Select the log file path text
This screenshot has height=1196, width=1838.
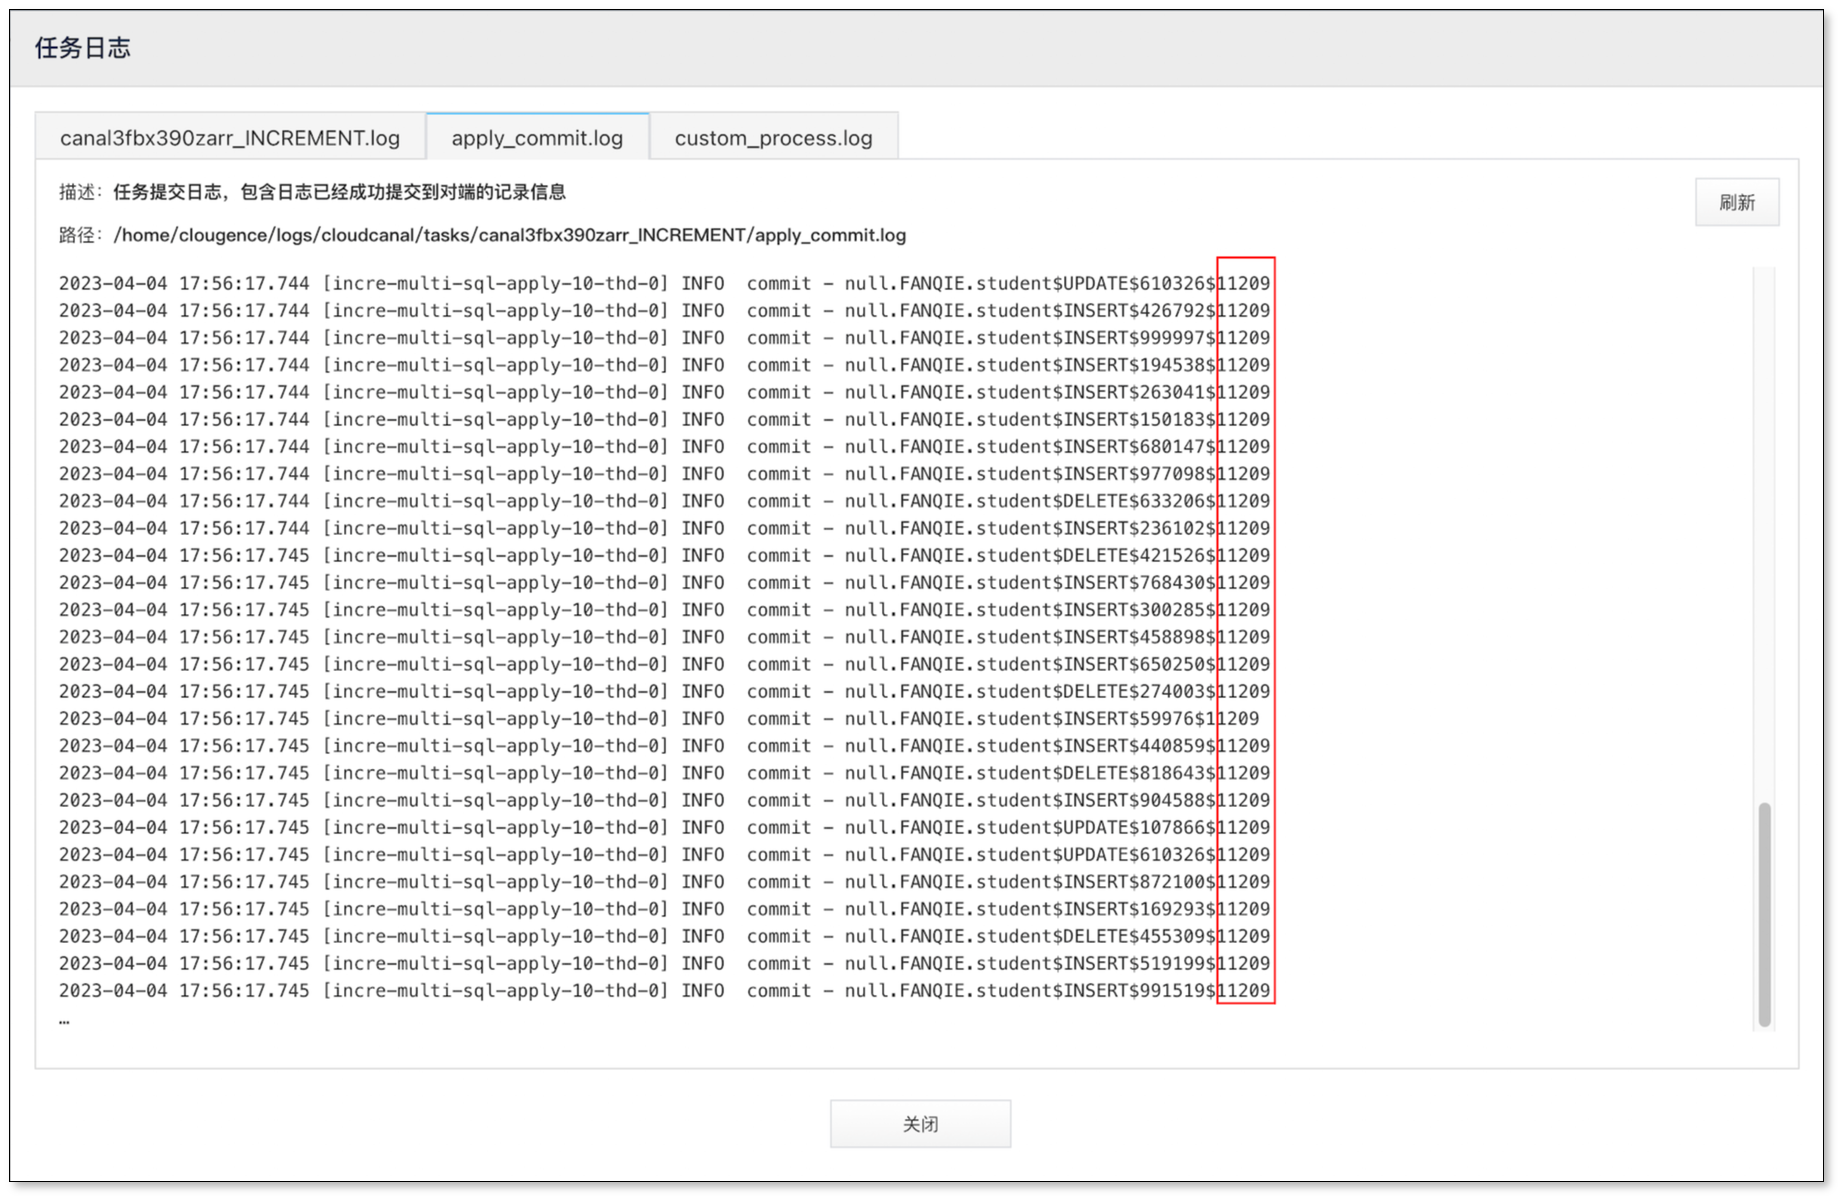510,235
